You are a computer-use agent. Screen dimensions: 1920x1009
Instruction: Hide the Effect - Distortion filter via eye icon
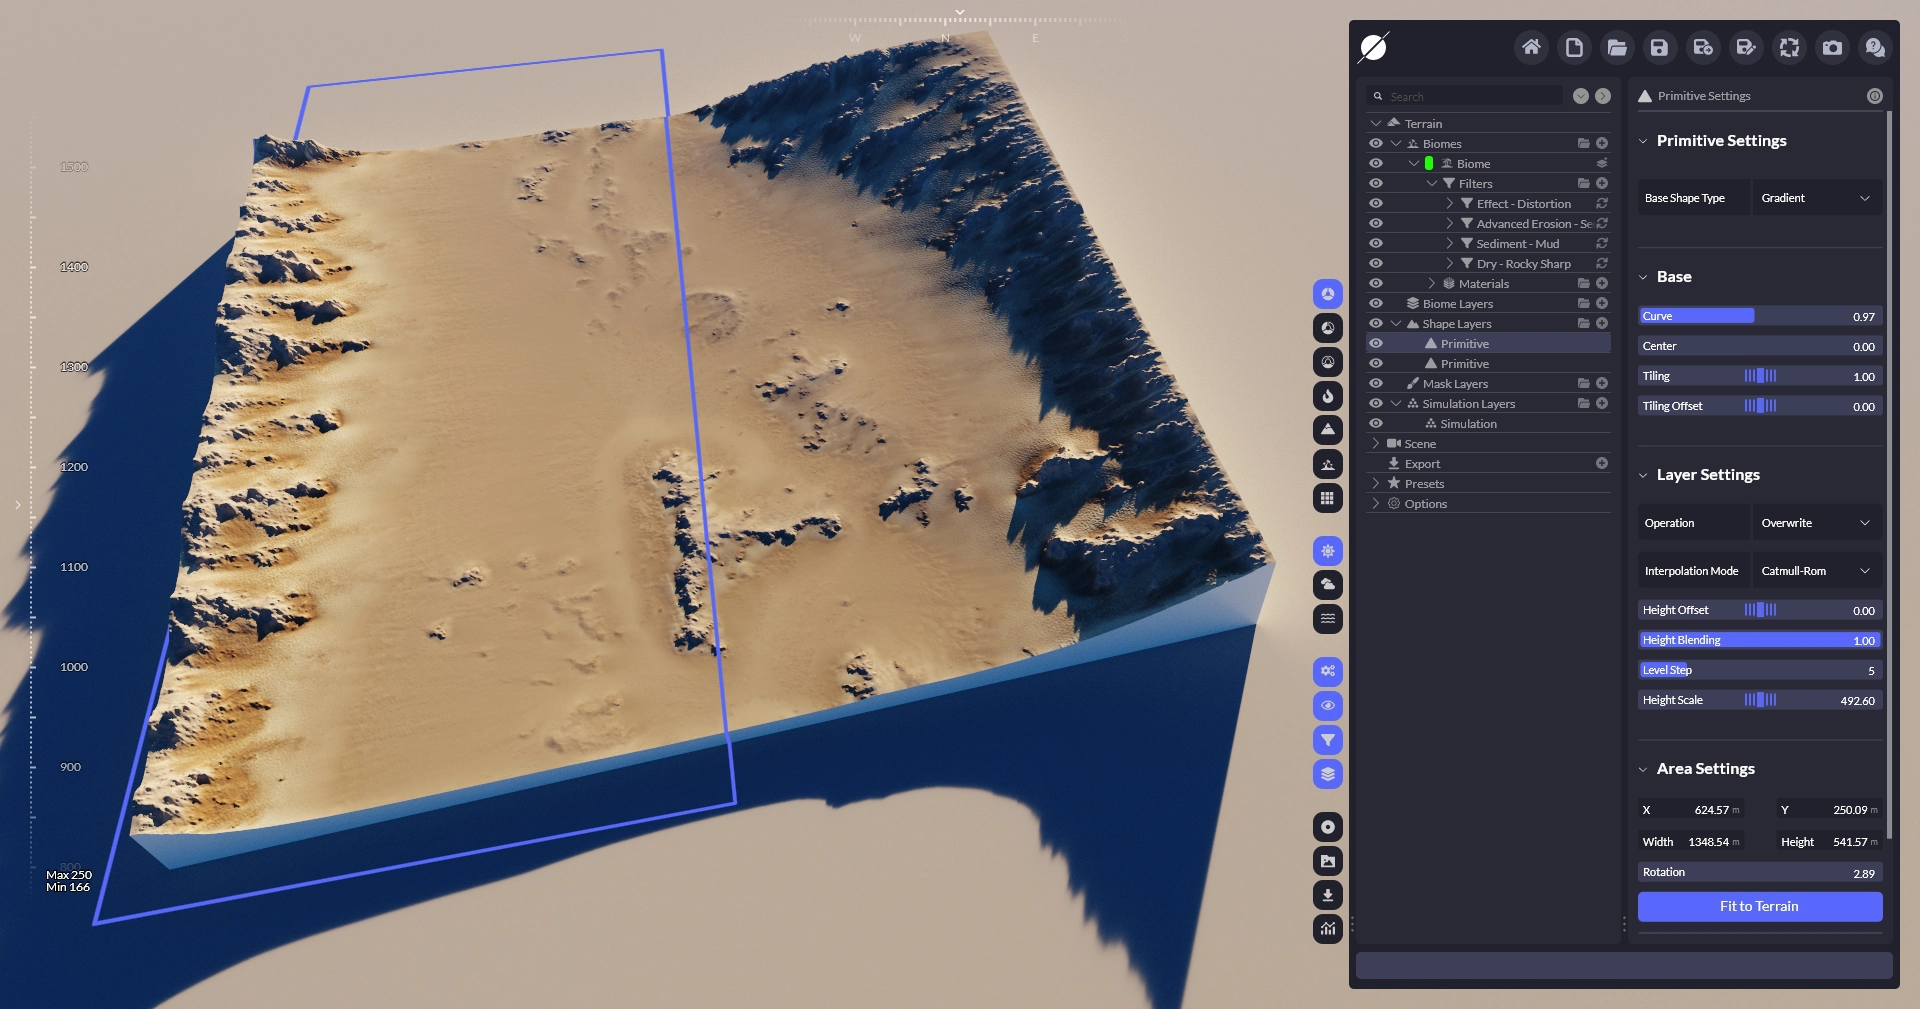[x=1376, y=204]
